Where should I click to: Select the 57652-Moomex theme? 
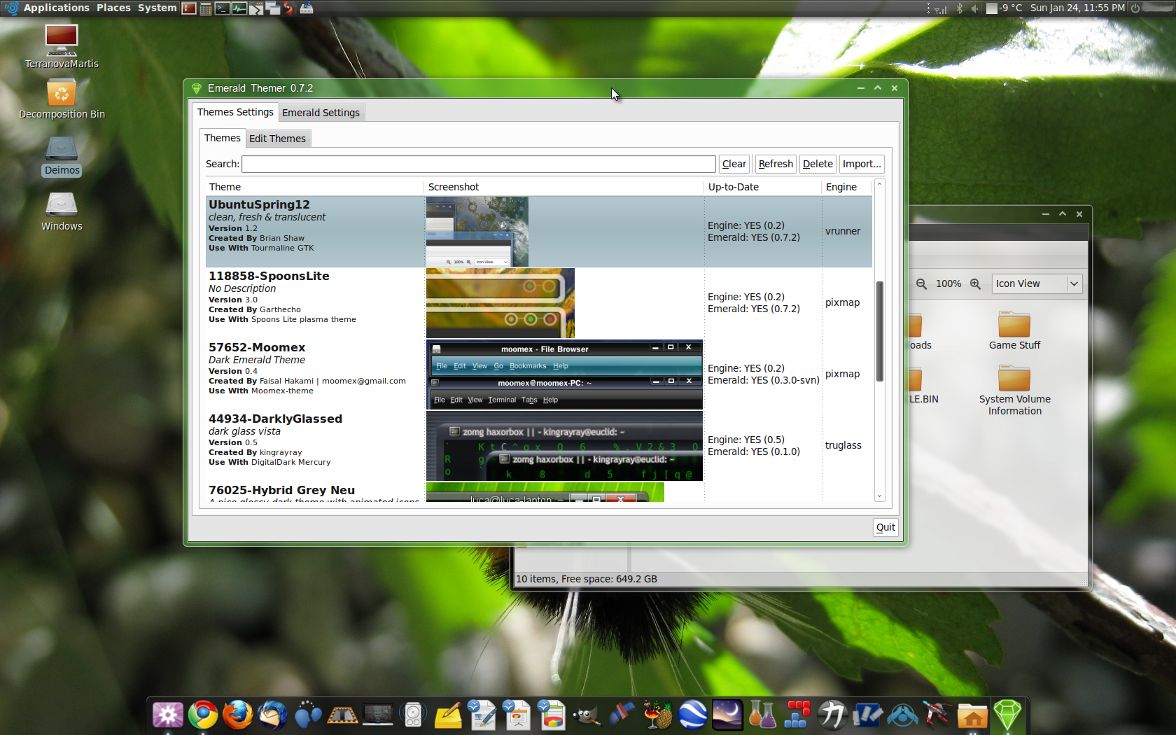point(538,374)
